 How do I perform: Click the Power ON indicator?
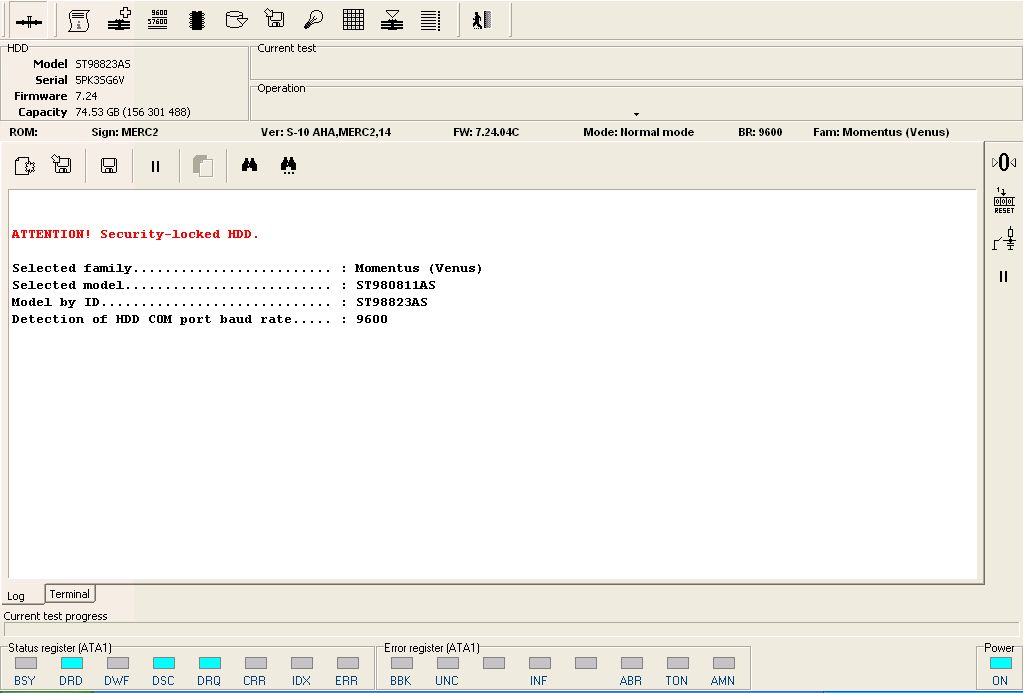(1001, 663)
